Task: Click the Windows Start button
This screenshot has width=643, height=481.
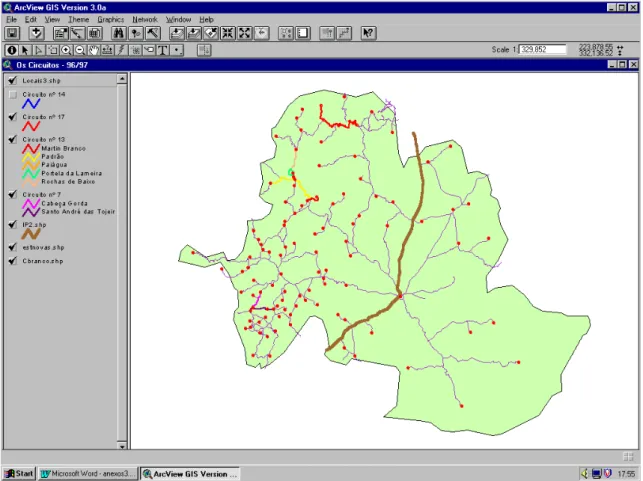Action: (19, 474)
